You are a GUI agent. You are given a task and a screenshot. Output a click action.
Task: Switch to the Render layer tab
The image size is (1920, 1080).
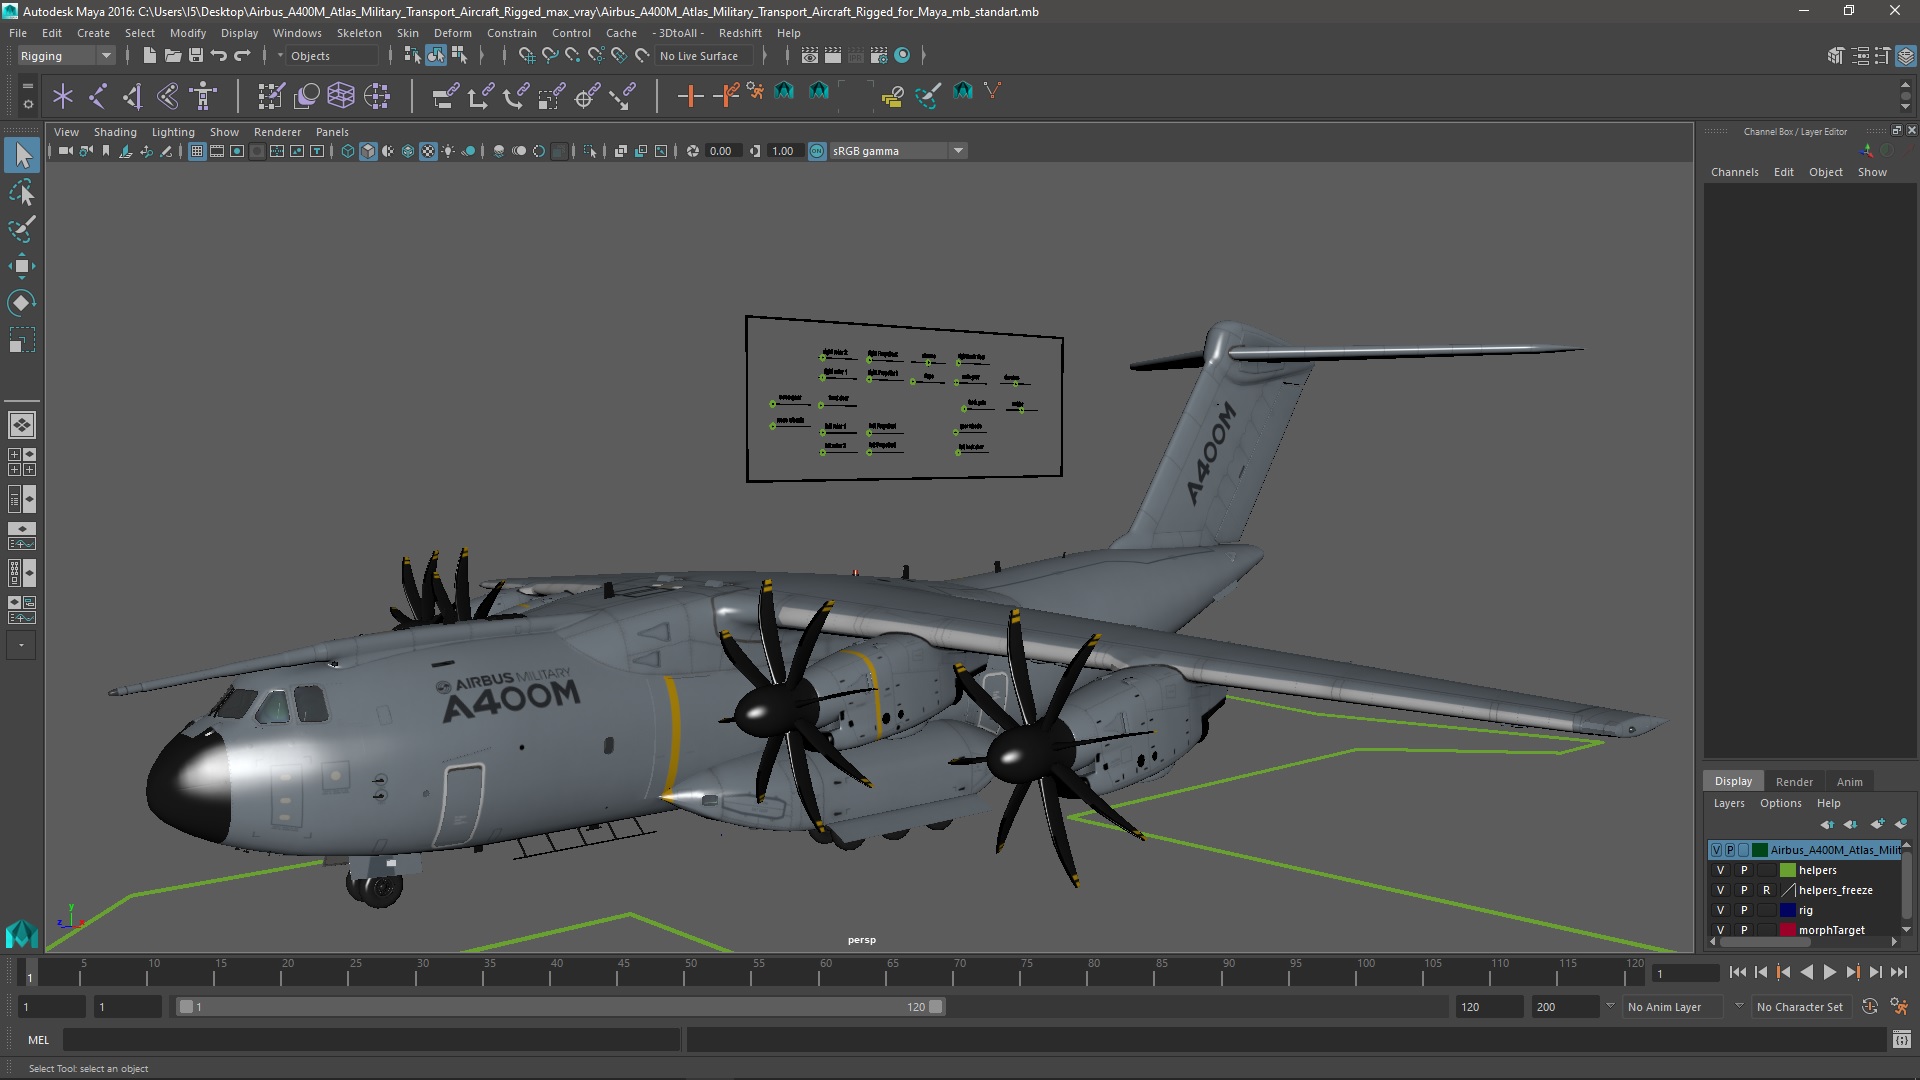(1794, 782)
